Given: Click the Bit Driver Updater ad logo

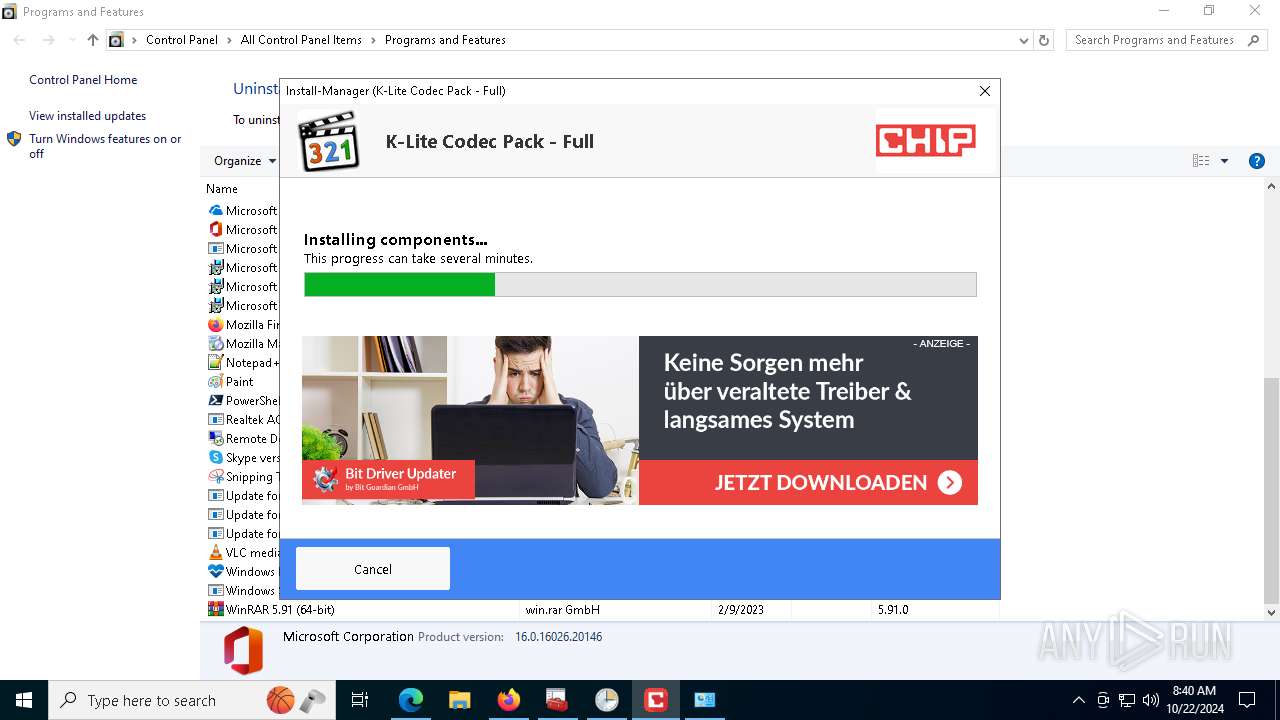Looking at the screenshot, I should pyautogui.click(x=388, y=480).
